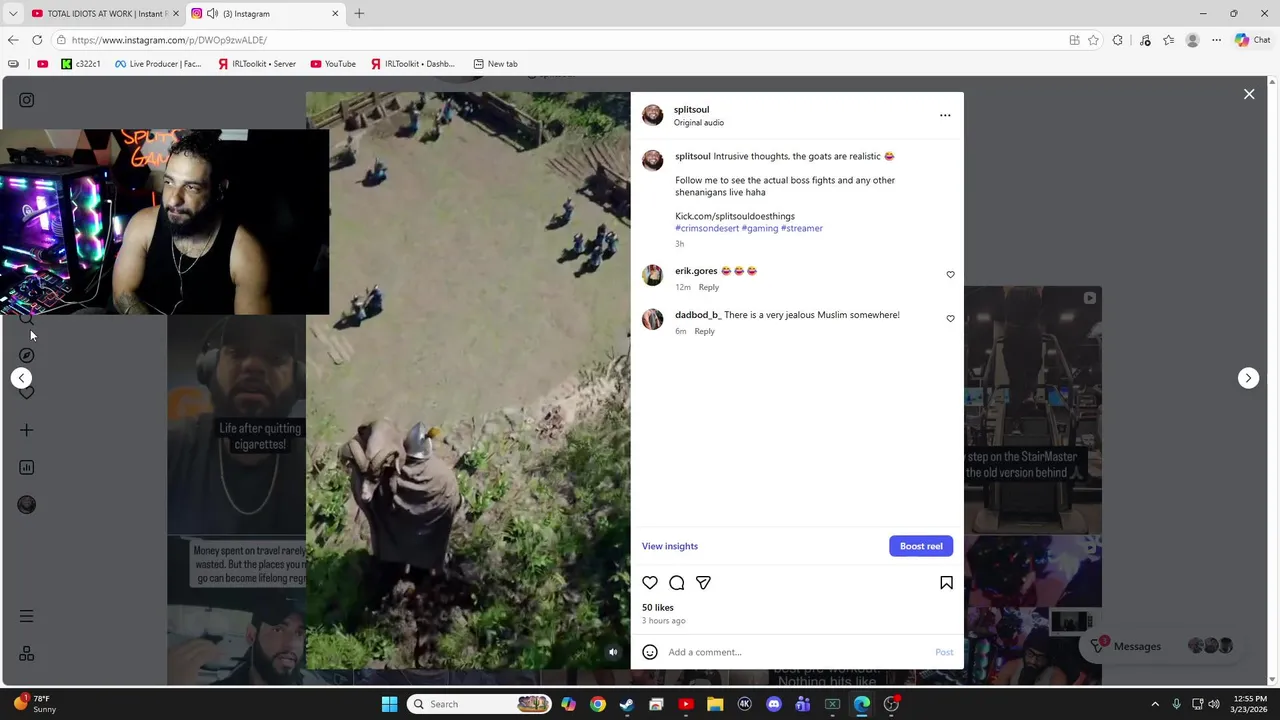Open YouTube bookmark in favorites bar

pos(333,64)
